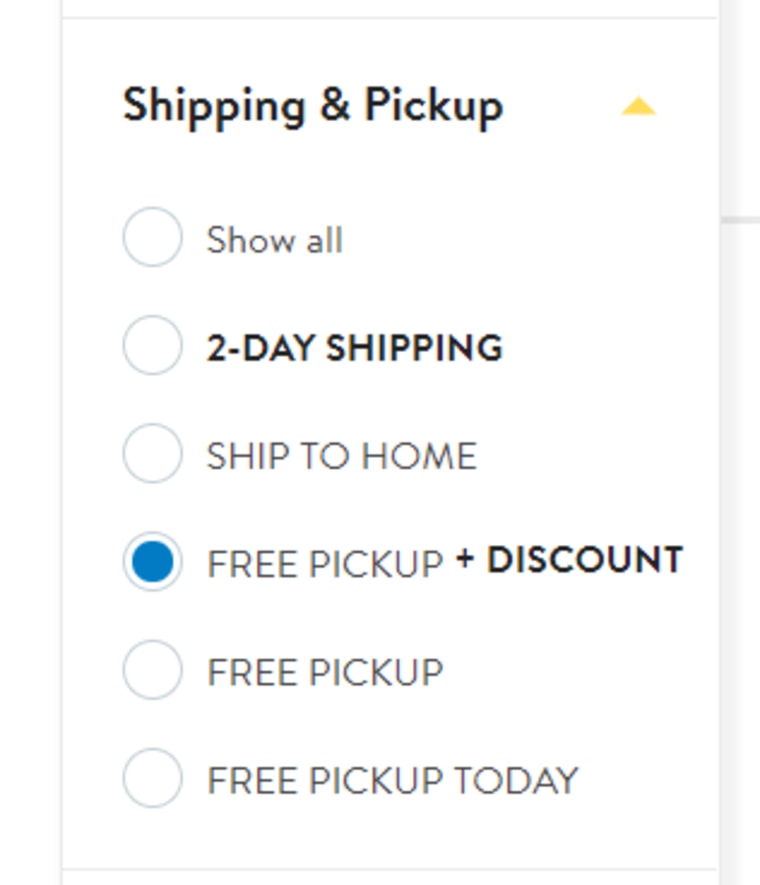
Task: Click the "Show all" label text
Action: click(x=274, y=240)
